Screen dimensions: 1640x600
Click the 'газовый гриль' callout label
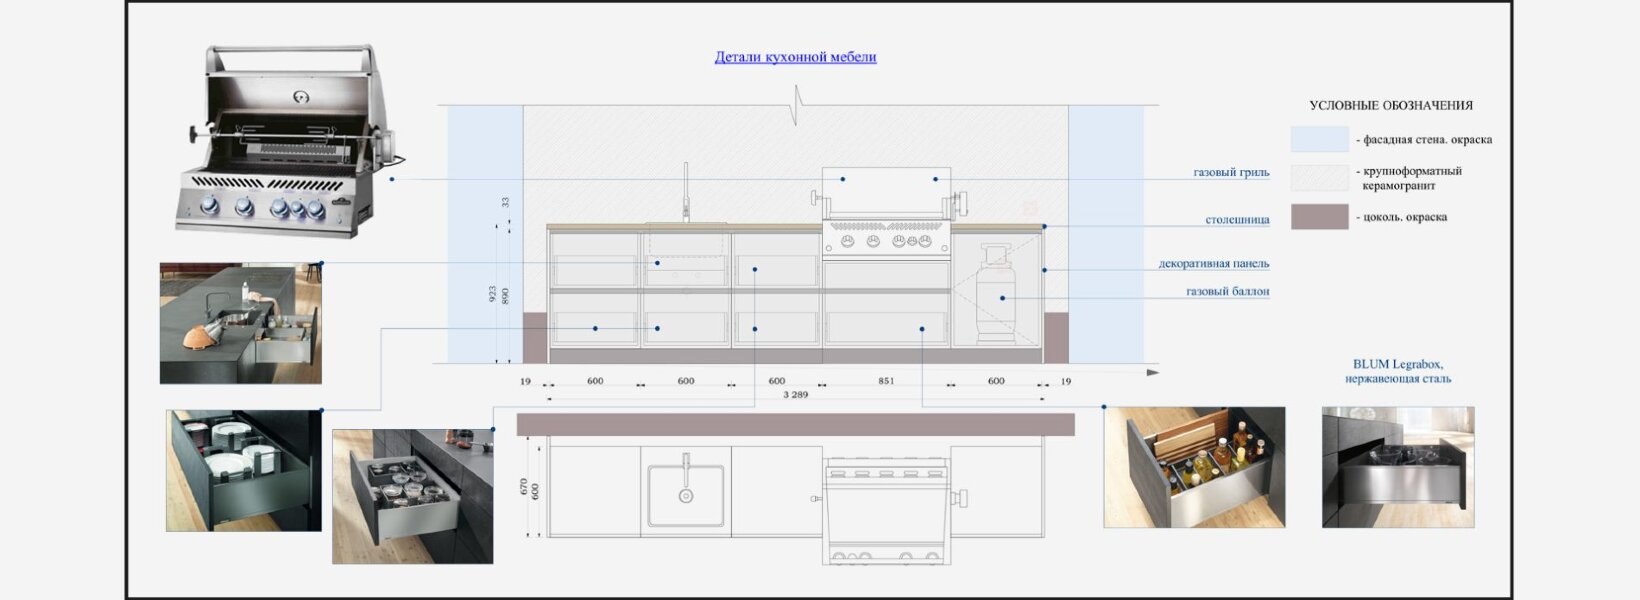1231,172
